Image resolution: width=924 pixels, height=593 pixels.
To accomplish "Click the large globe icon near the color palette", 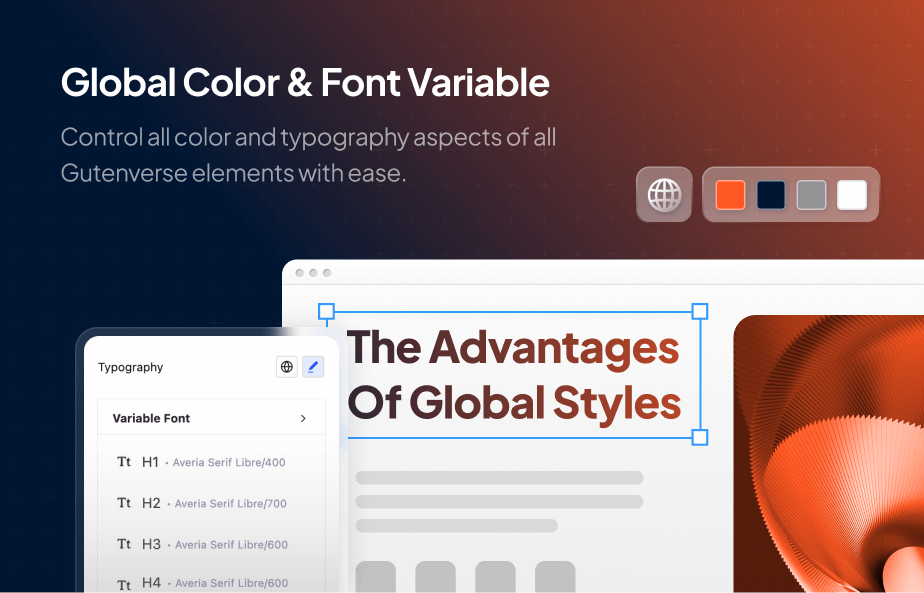I will (x=664, y=194).
